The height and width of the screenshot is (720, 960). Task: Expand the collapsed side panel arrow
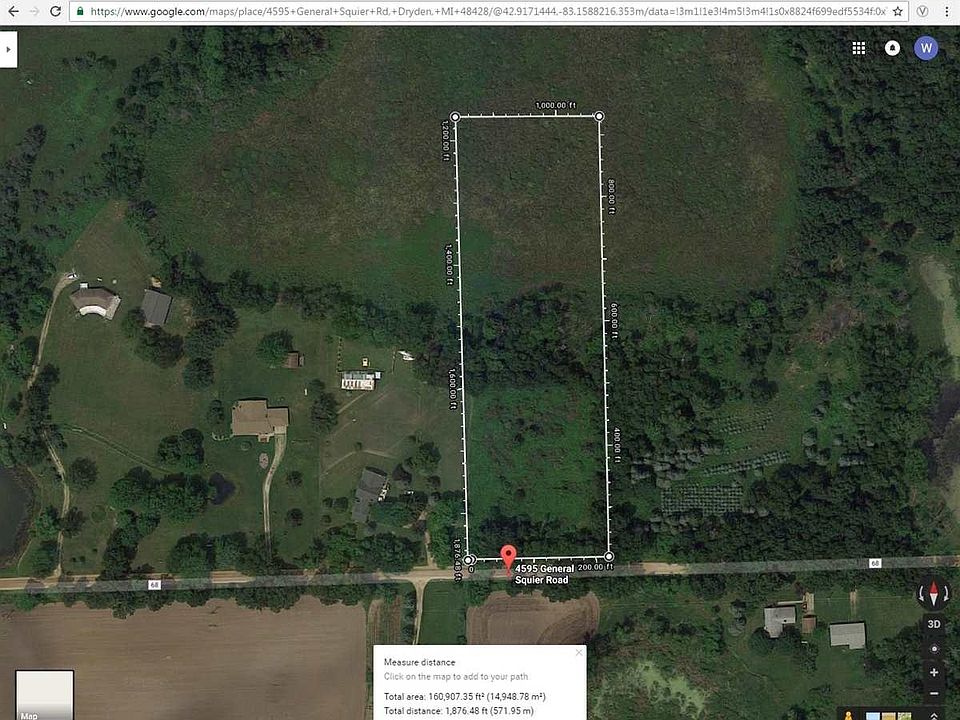[9, 49]
